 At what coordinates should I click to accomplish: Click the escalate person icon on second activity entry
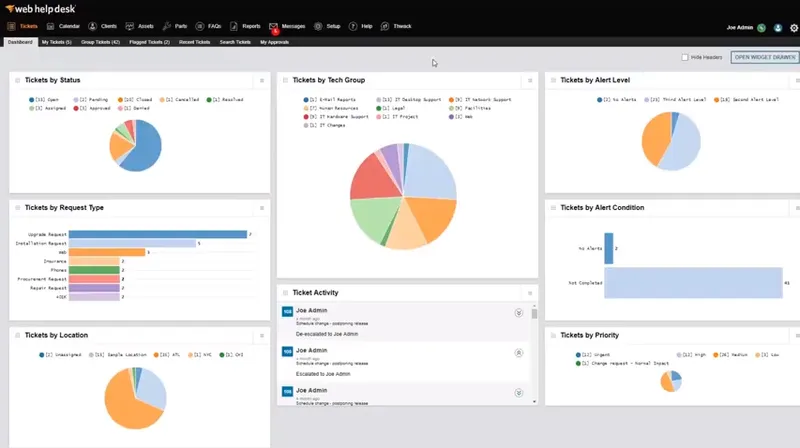pyautogui.click(x=518, y=353)
